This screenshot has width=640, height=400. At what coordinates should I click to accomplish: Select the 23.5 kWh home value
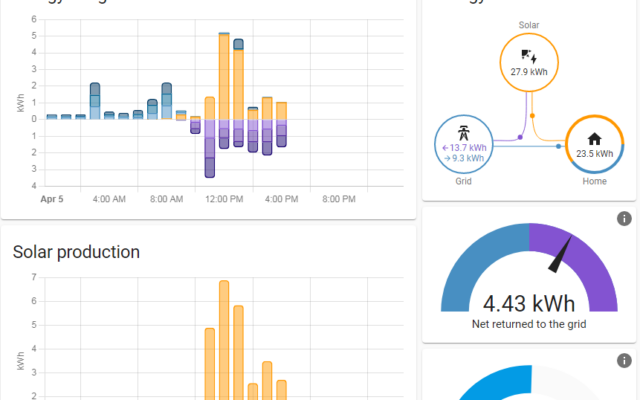pos(595,154)
